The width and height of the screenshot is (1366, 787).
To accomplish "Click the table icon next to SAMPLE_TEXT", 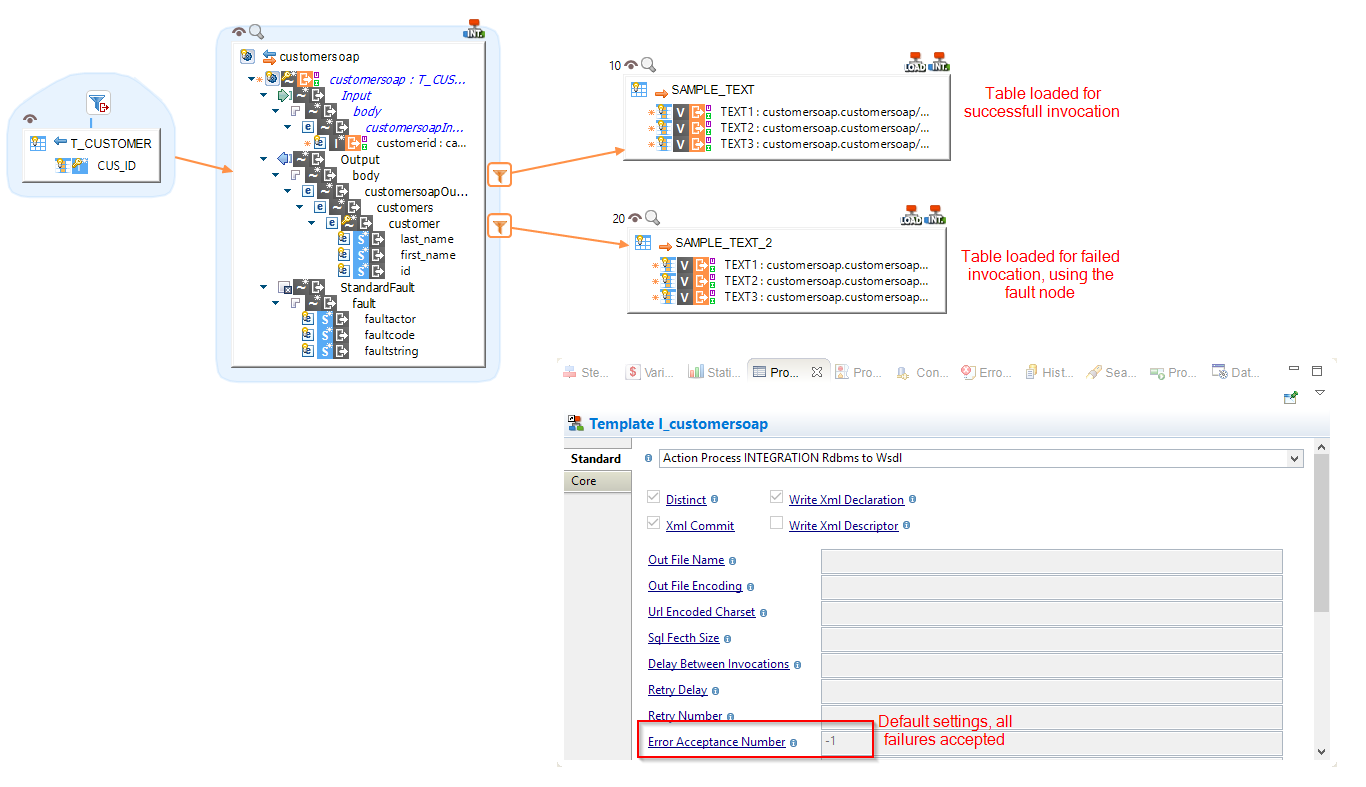I will (x=638, y=89).
